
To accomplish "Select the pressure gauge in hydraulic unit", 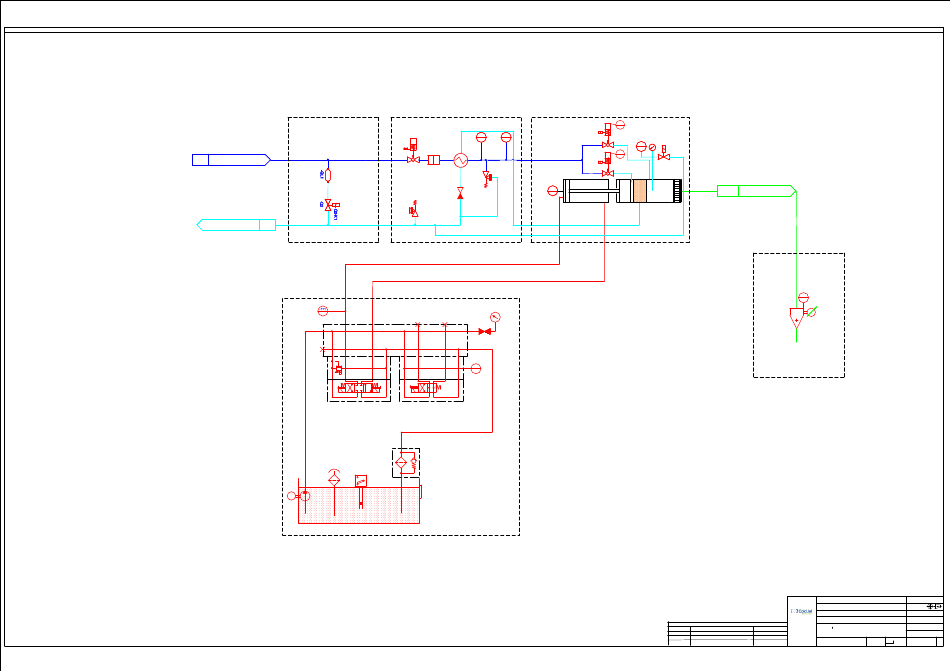I will click(495, 317).
